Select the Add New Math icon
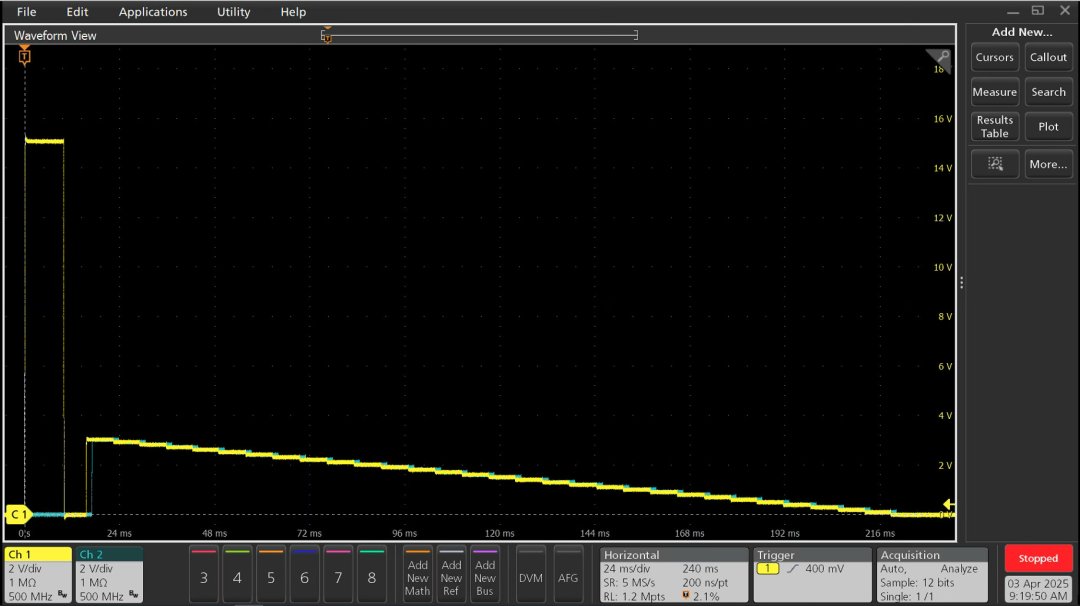This screenshot has height=606, width=1080. pos(417,575)
